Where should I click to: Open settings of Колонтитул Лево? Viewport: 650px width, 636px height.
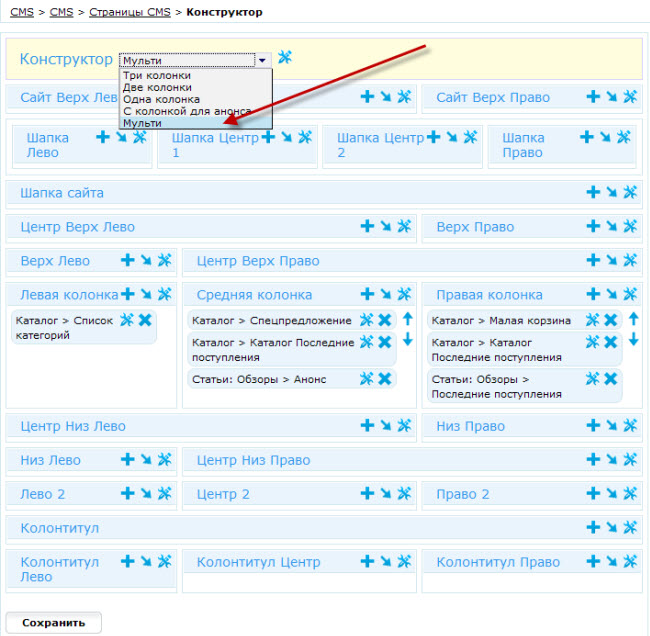pyautogui.click(x=165, y=561)
